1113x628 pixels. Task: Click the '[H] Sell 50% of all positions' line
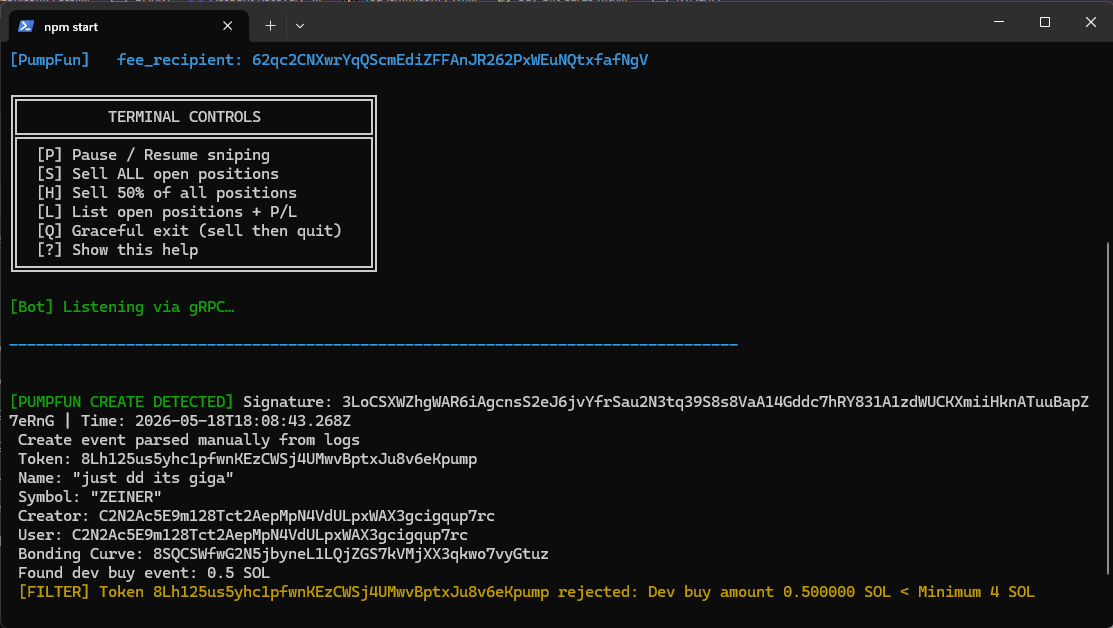167,193
